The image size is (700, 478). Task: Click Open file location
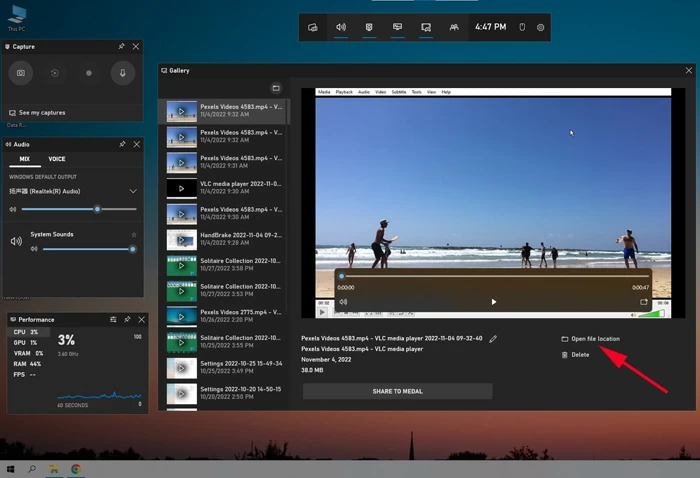pyautogui.click(x=594, y=339)
